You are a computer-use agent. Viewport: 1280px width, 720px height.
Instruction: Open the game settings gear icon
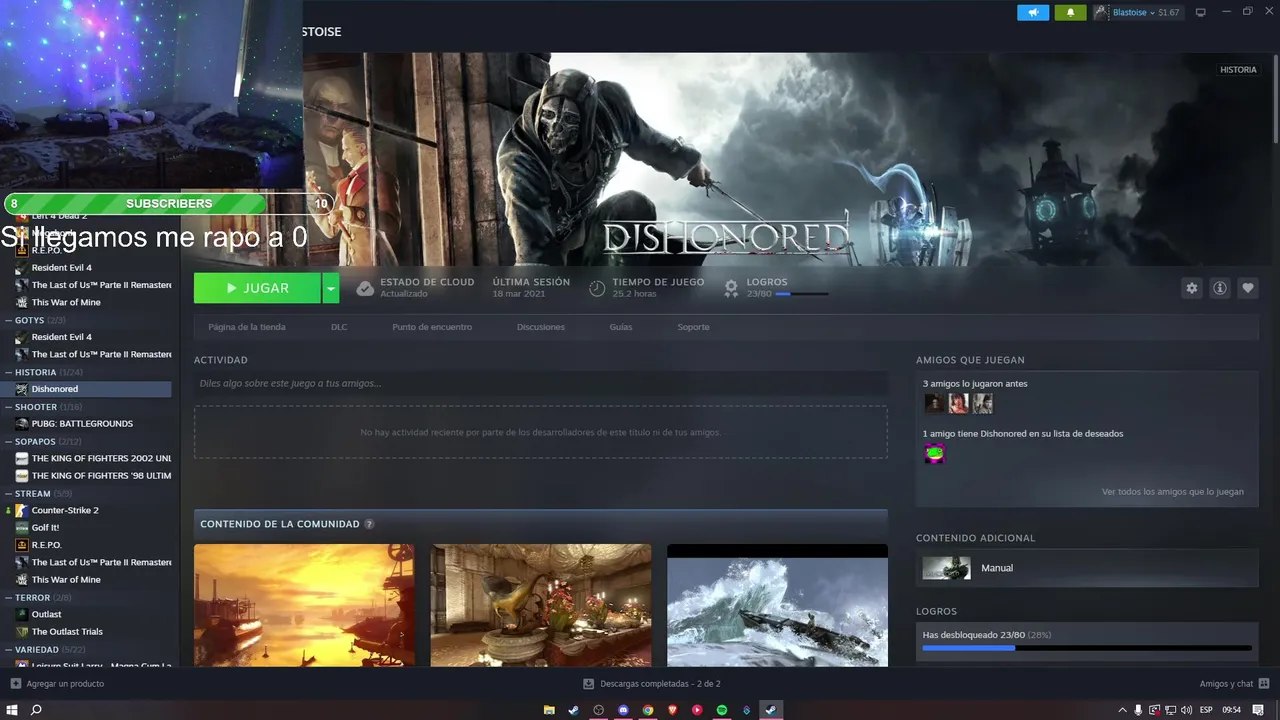click(1192, 288)
